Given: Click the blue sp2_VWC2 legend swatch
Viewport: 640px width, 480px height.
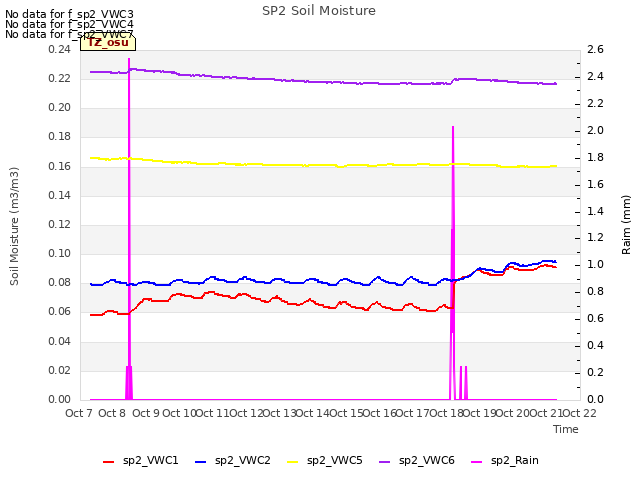Looking at the screenshot, I should click(201, 462).
